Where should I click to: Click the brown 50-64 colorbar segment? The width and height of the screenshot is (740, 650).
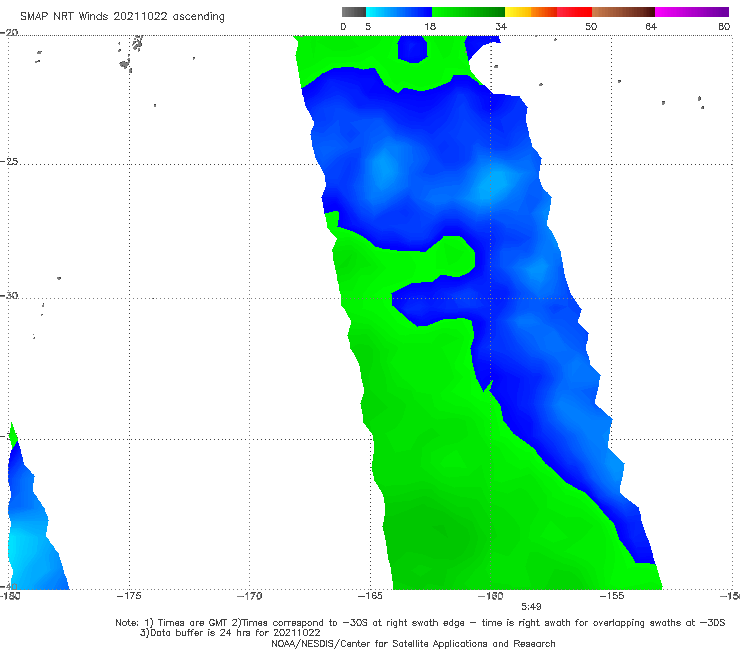click(x=623, y=12)
